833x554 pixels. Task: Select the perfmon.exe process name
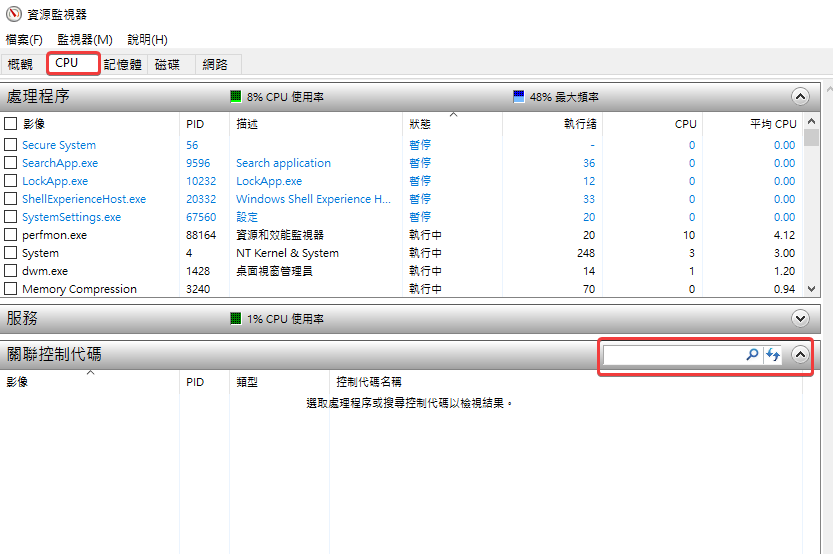pyautogui.click(x=54, y=235)
